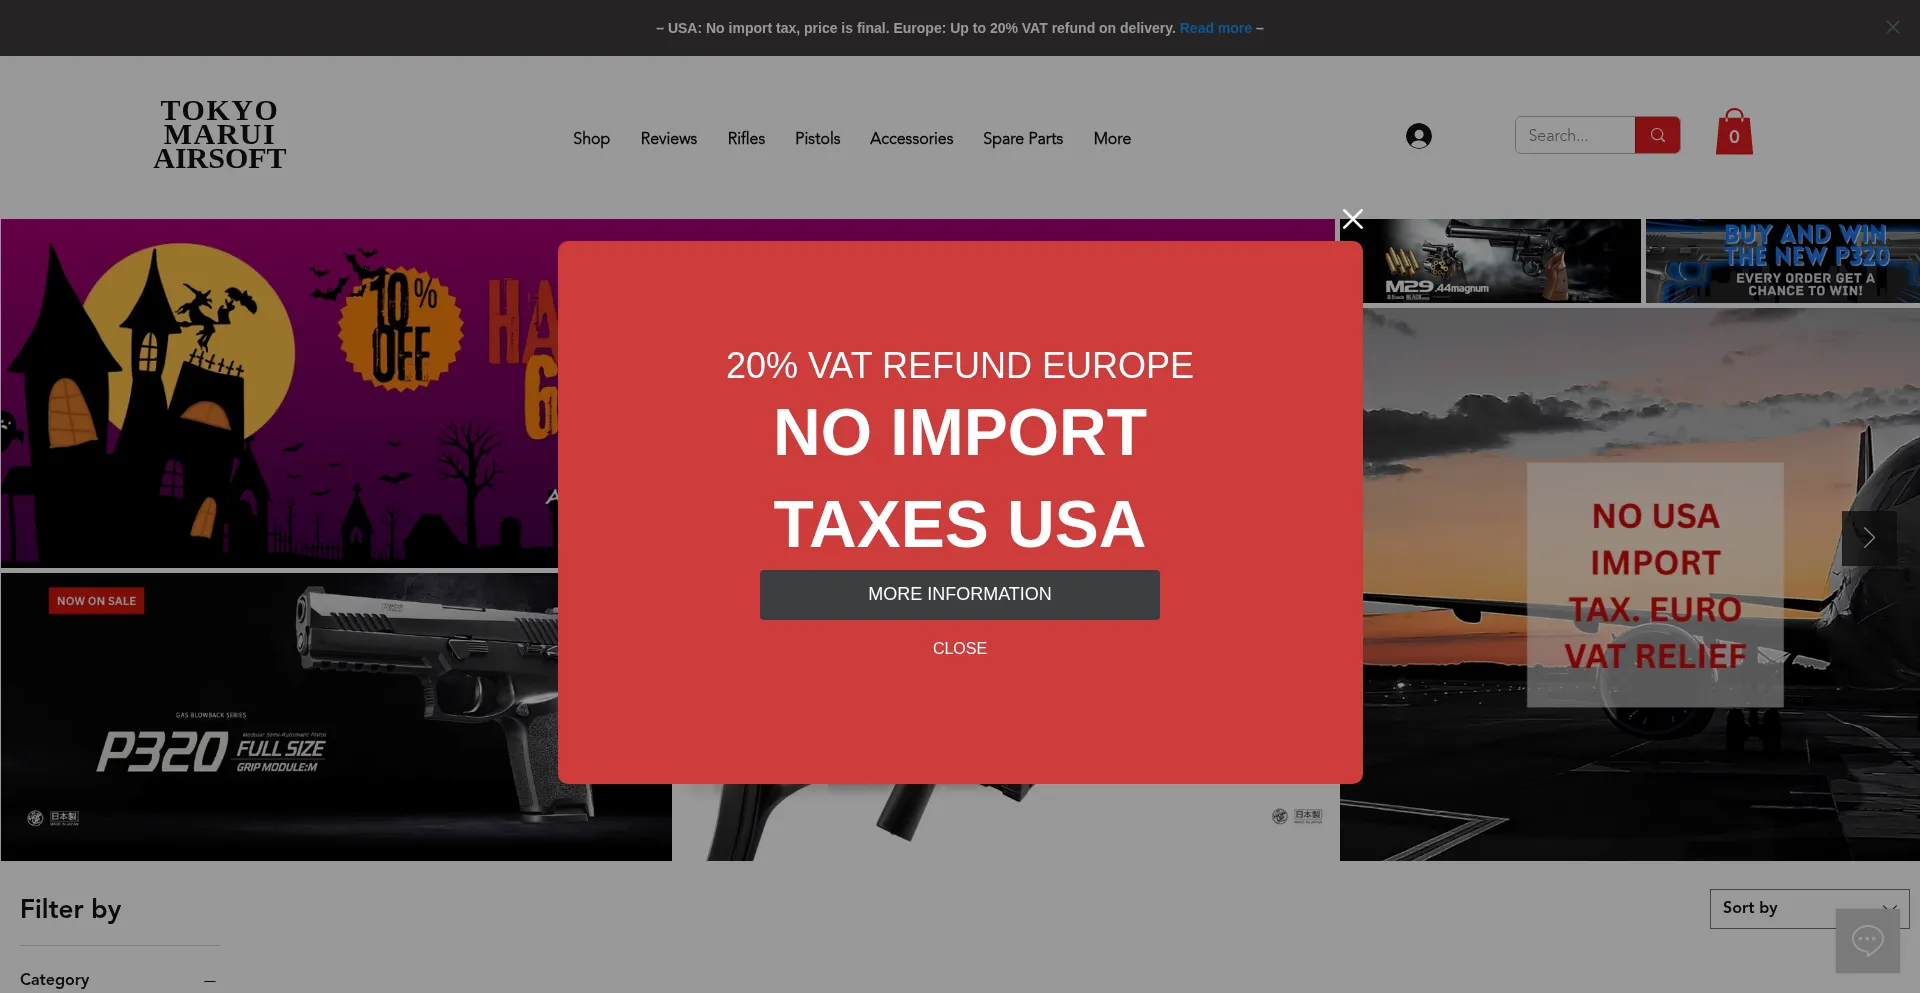This screenshot has width=1920, height=993.
Task: Open the live chat bubble widget
Action: (1867, 940)
